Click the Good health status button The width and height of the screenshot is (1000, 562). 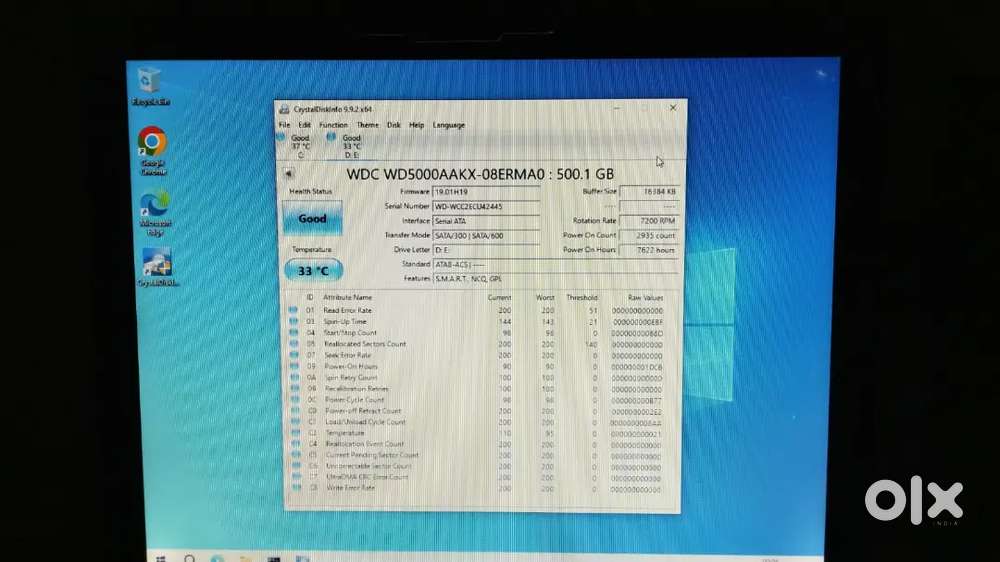click(312, 218)
